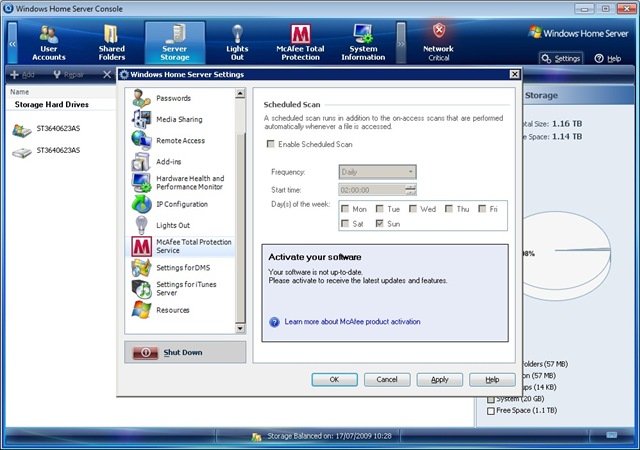Click status bar network indicator icon

point(611,435)
